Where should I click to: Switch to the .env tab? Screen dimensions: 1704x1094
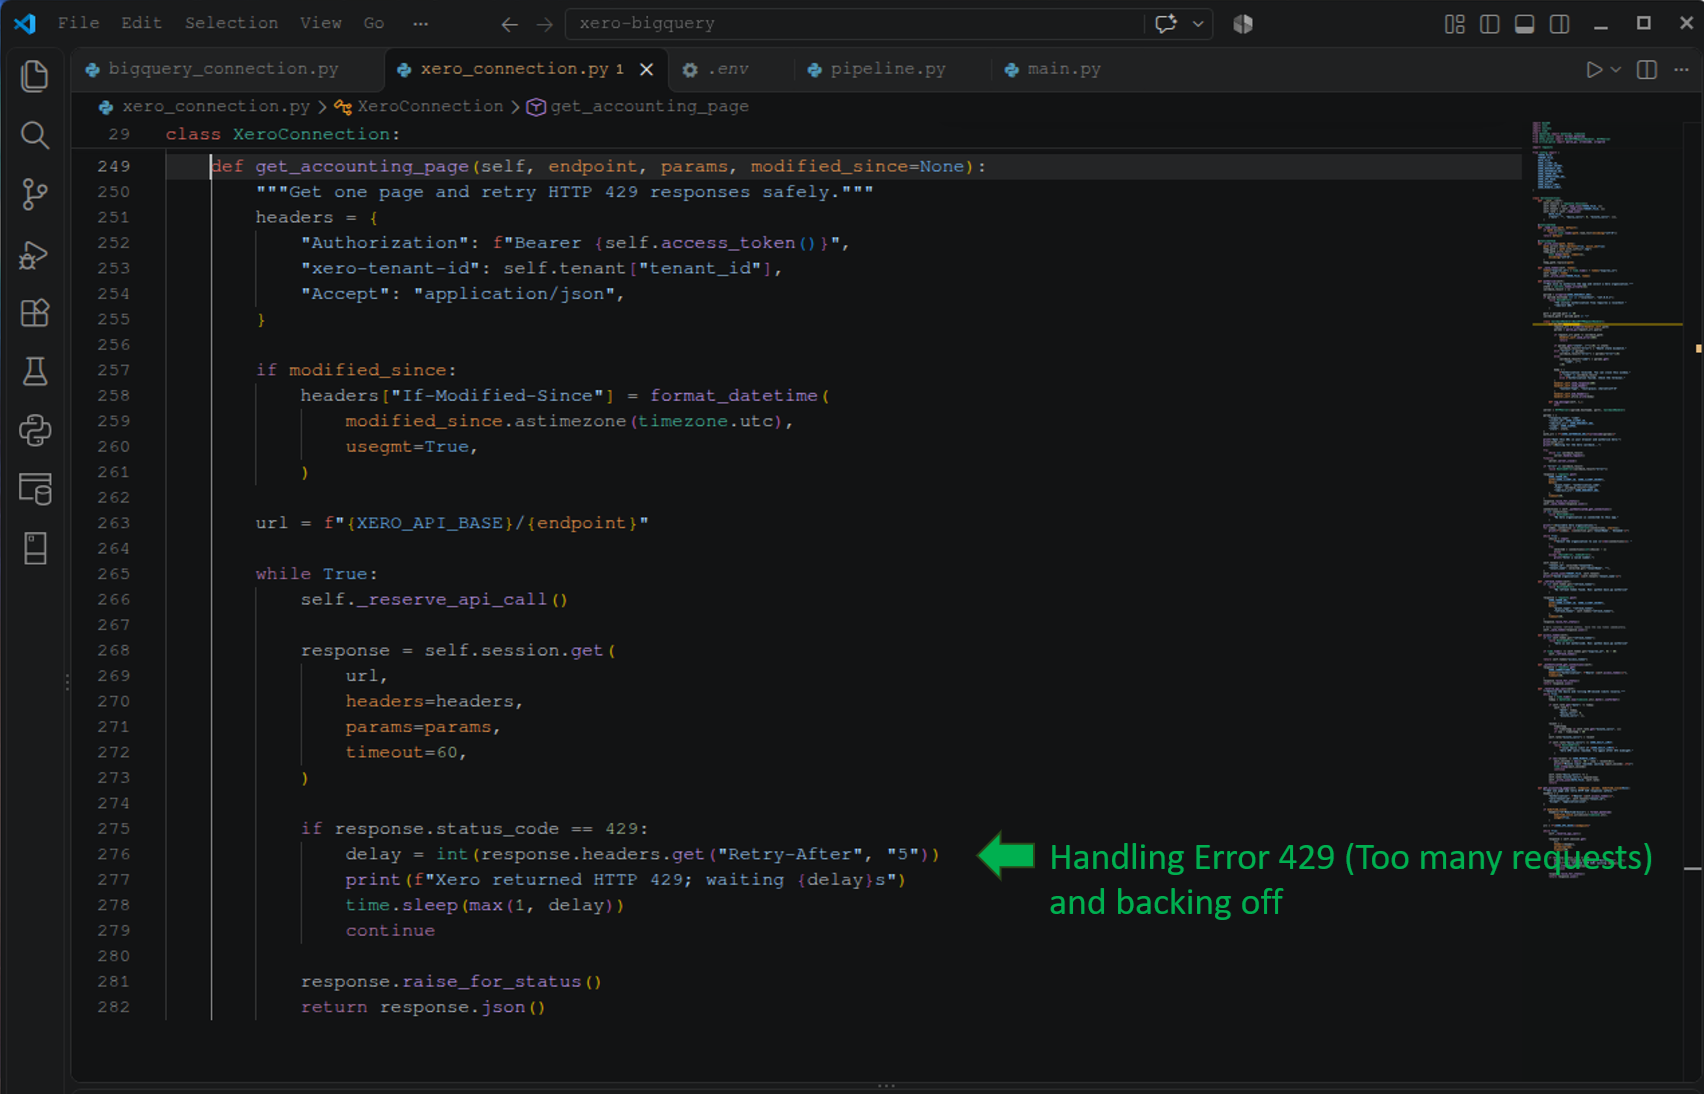click(x=727, y=69)
